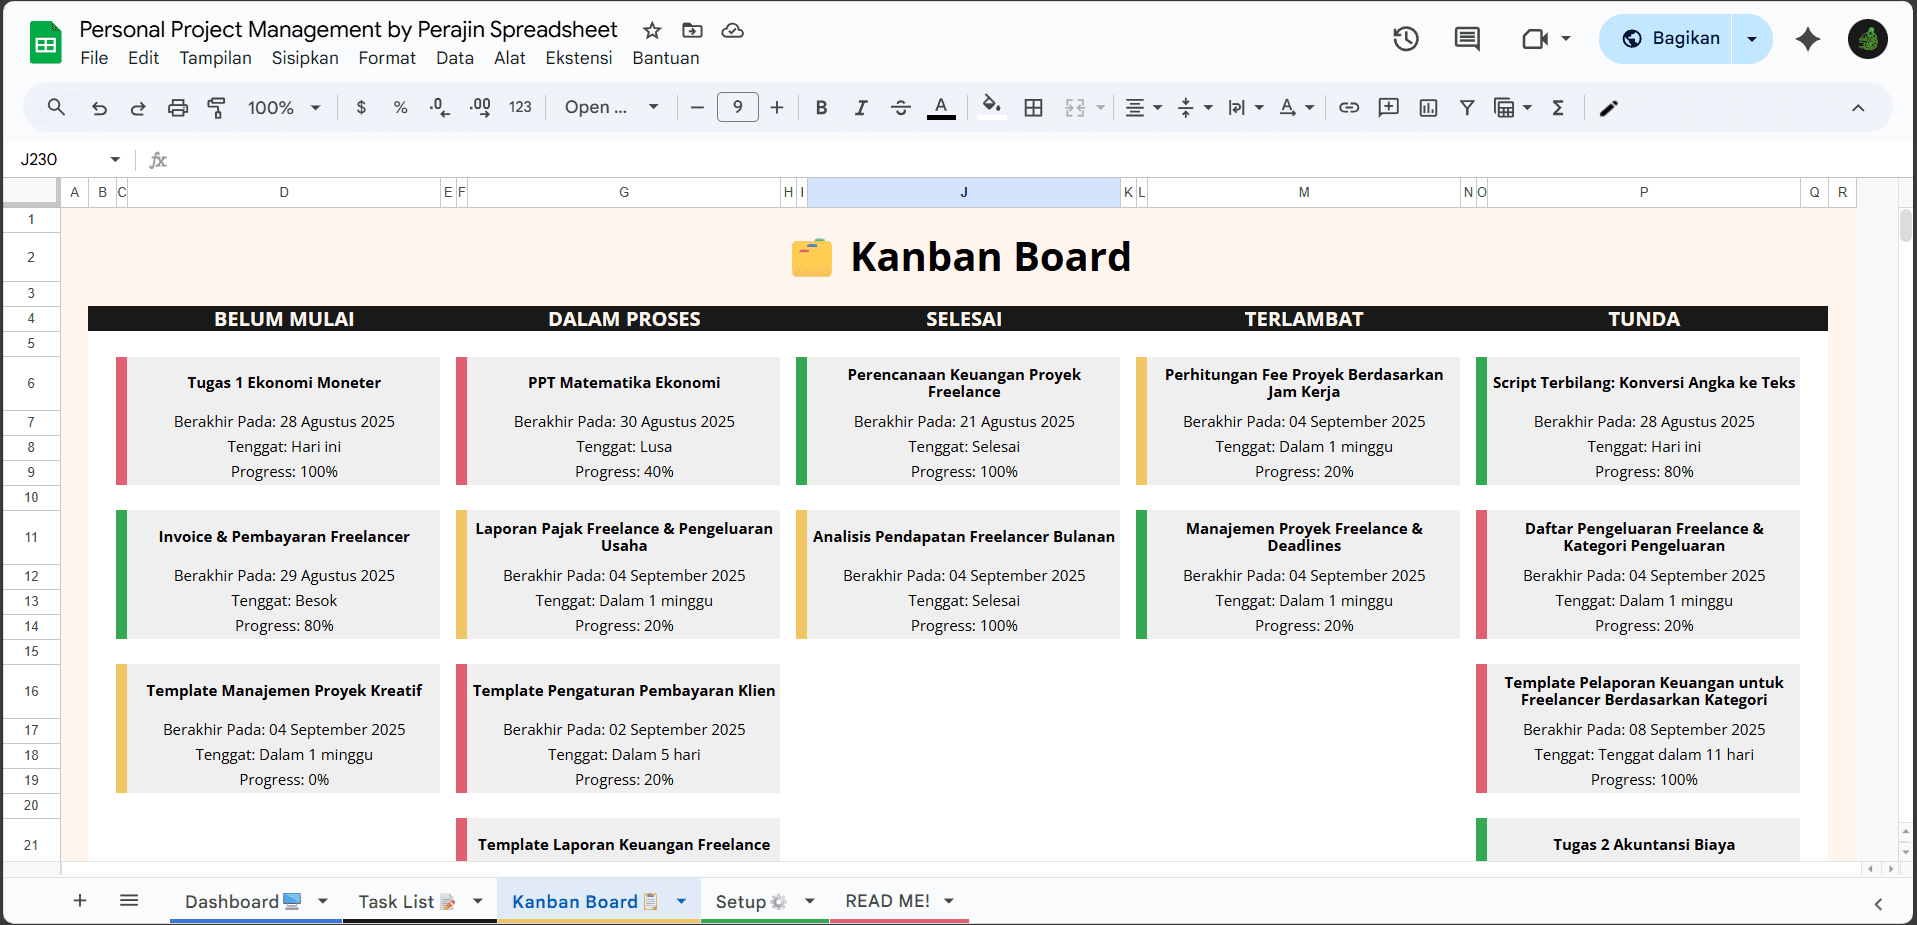Open the borders tool
This screenshot has height=925, width=1917.
pyautogui.click(x=1034, y=108)
